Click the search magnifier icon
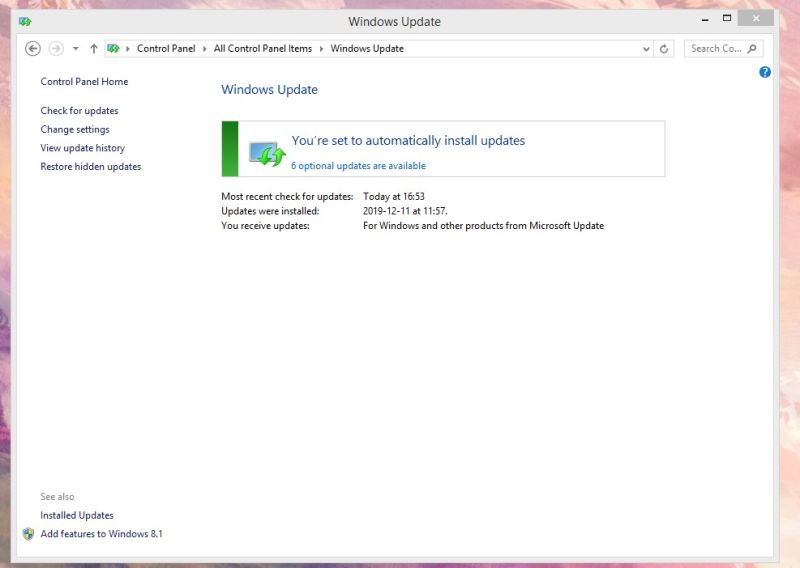This screenshot has width=800, height=568. coord(752,48)
